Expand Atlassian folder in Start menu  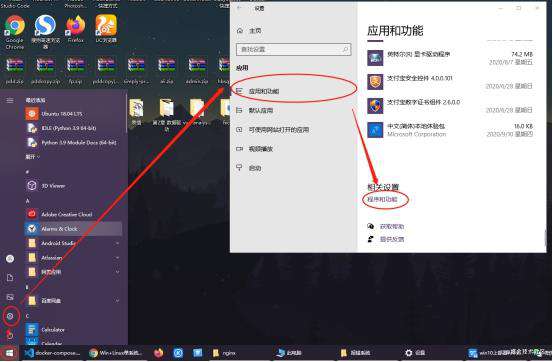tap(74, 258)
